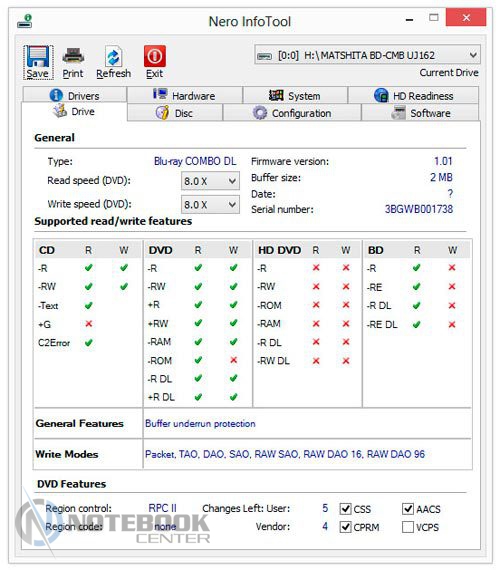
Task: Click the write modes list text
Action: [x=285, y=454]
